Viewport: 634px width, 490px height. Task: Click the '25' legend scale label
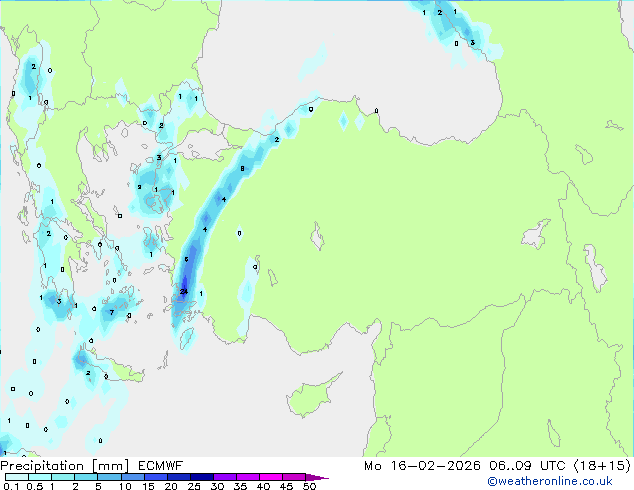[194, 486]
